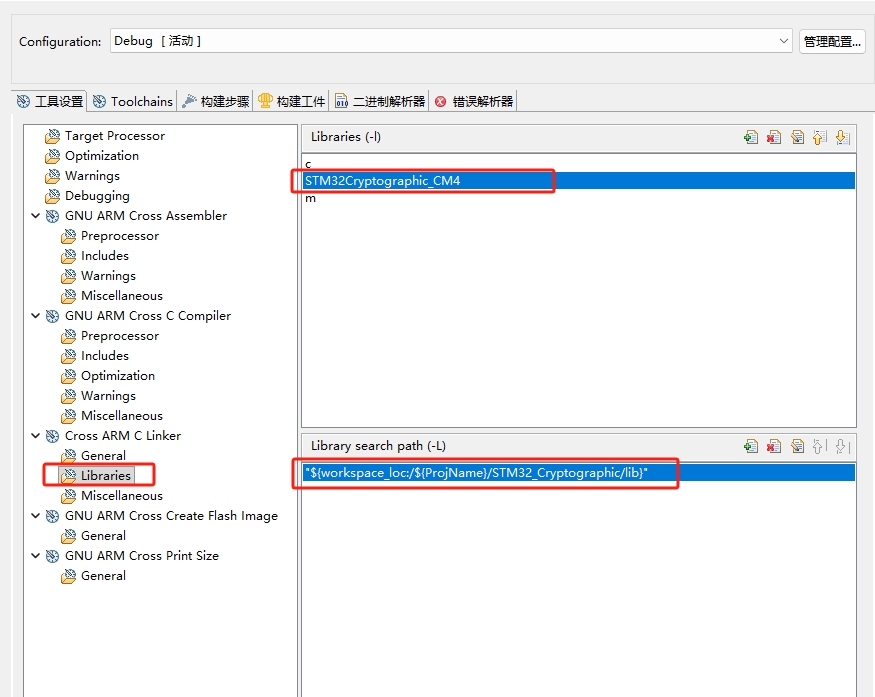Open the 错误解析器 tab

coord(474,102)
